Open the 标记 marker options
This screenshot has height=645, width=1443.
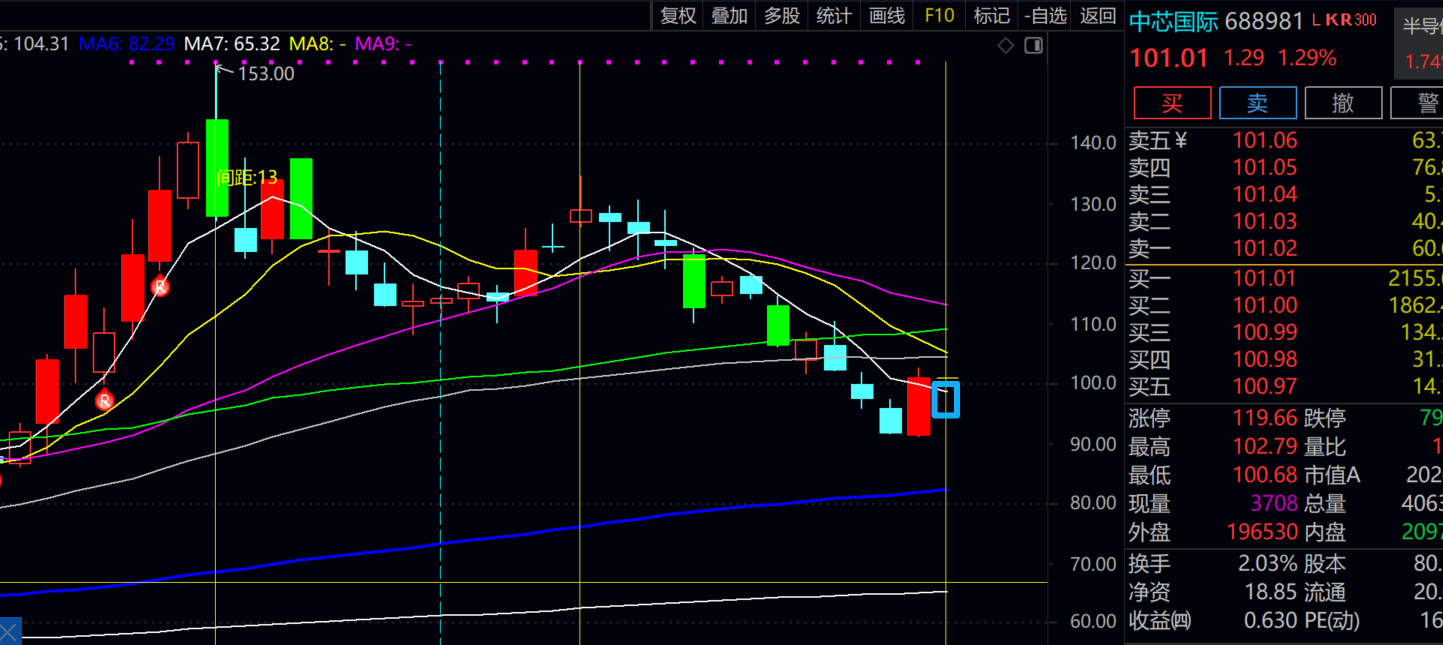click(991, 15)
